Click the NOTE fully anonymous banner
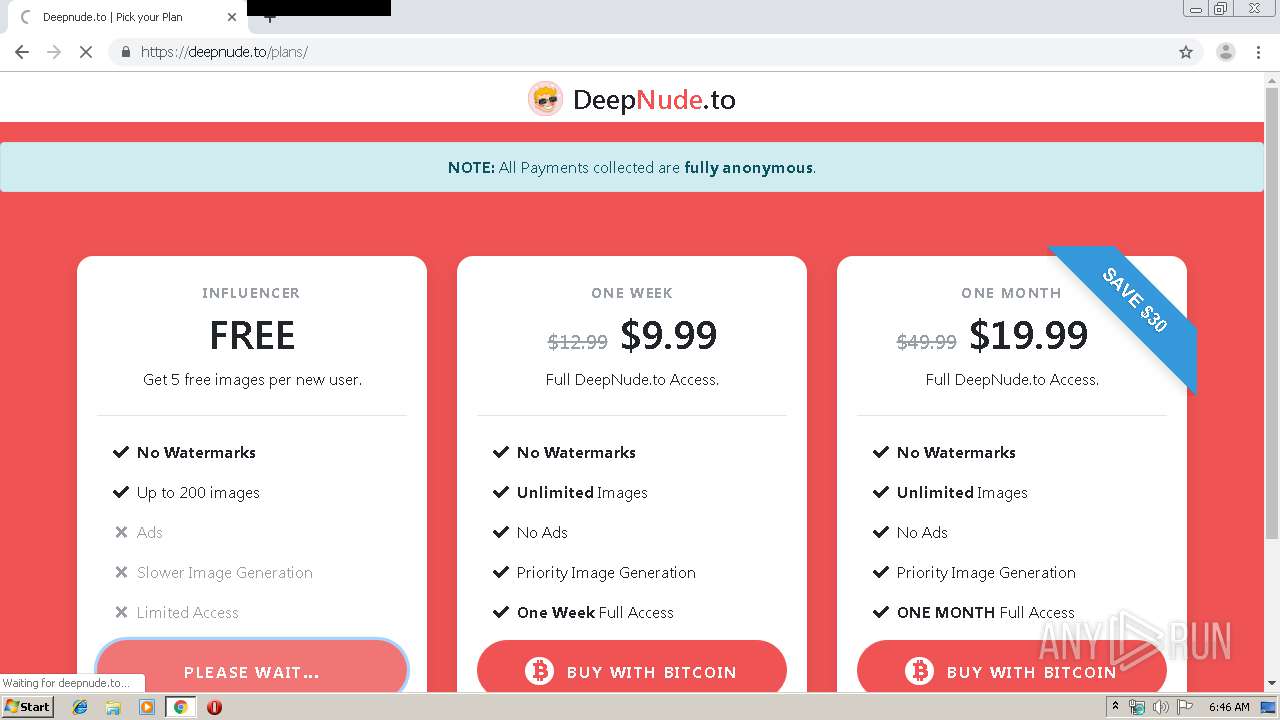The width and height of the screenshot is (1280, 720). [x=632, y=167]
